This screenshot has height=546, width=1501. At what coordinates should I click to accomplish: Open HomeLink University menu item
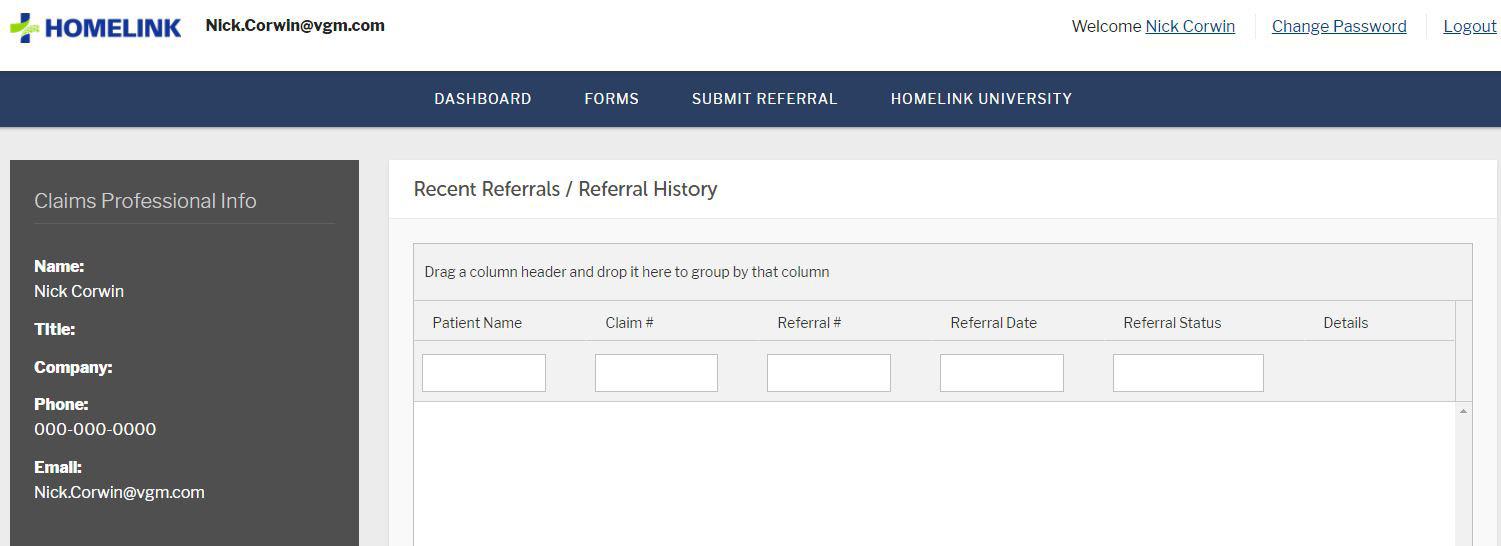click(980, 99)
